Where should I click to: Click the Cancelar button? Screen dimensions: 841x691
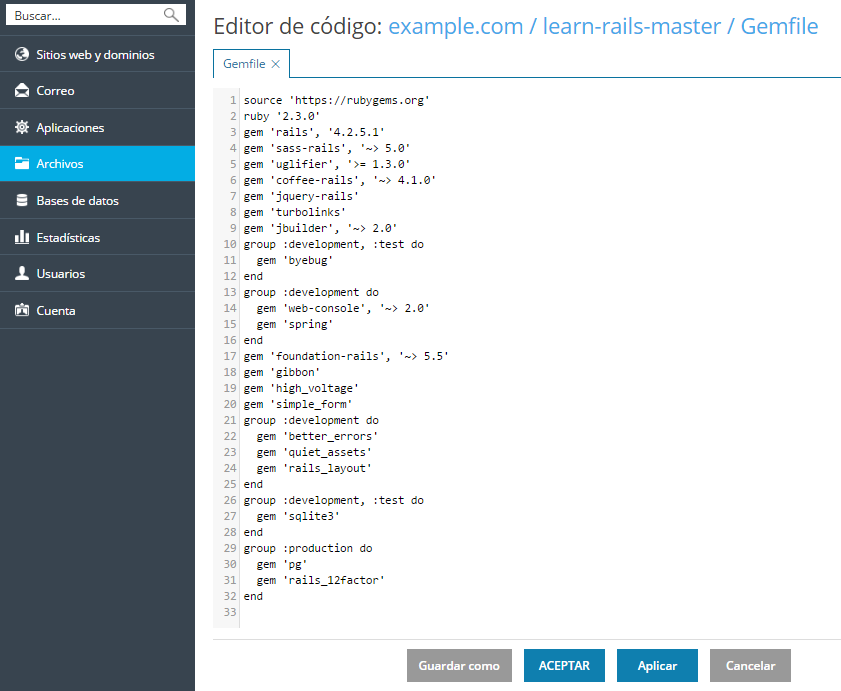tap(750, 665)
